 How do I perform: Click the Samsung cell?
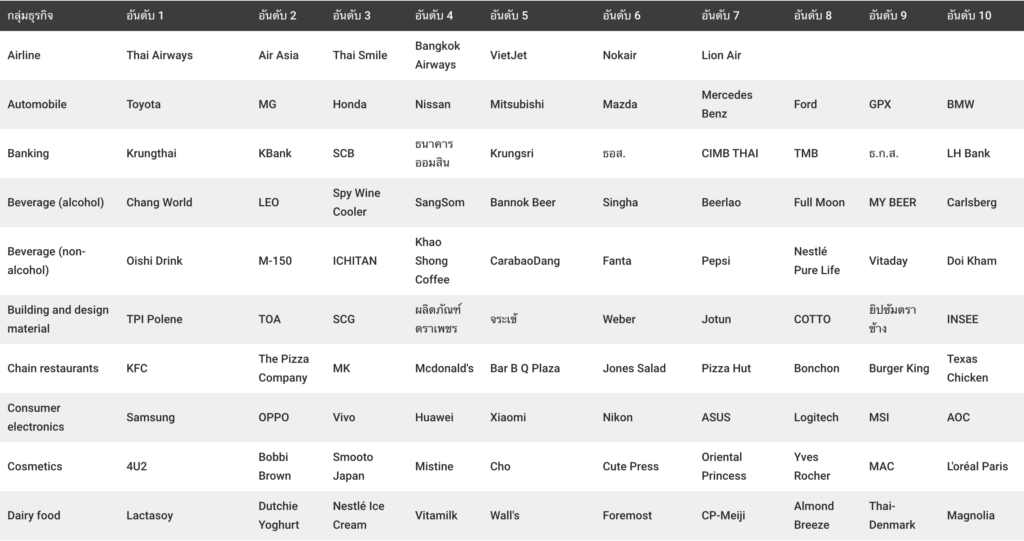pos(150,417)
